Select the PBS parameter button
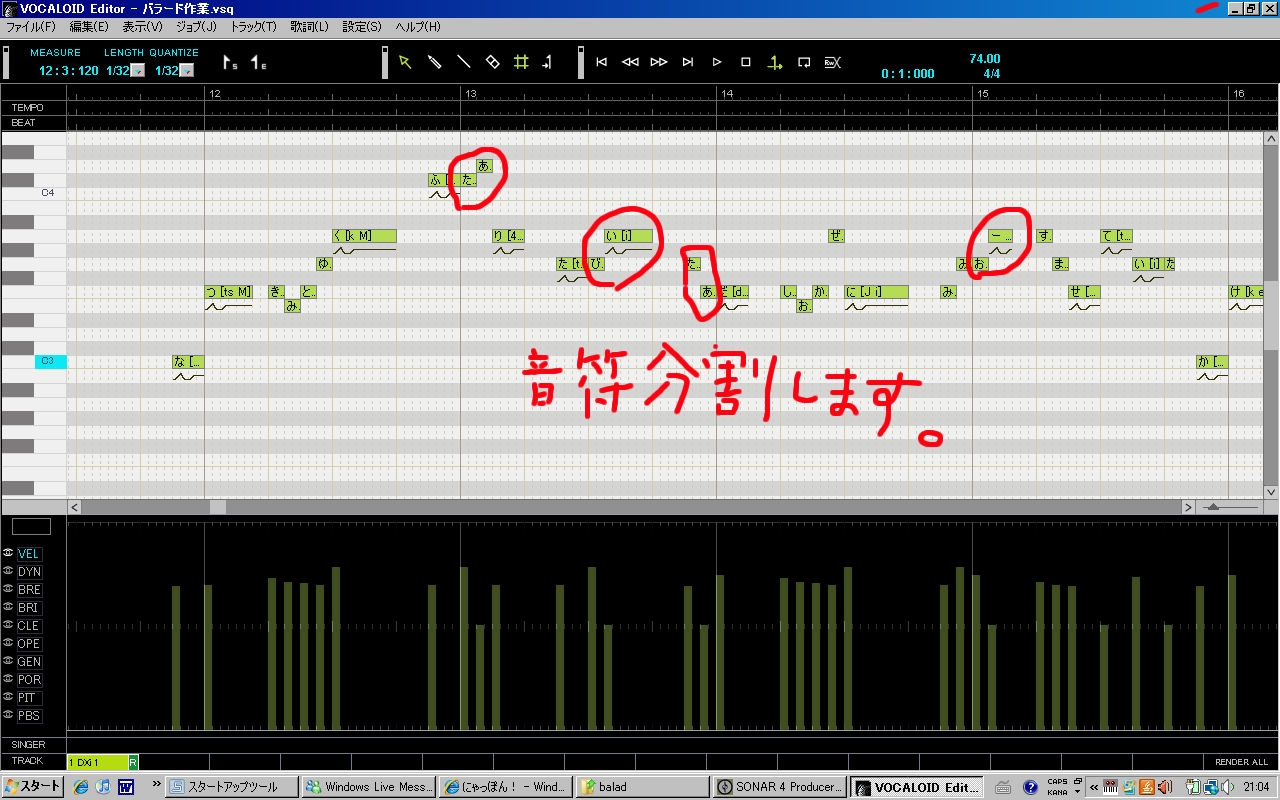The width and height of the screenshot is (1280, 800). pyautogui.click(x=29, y=716)
